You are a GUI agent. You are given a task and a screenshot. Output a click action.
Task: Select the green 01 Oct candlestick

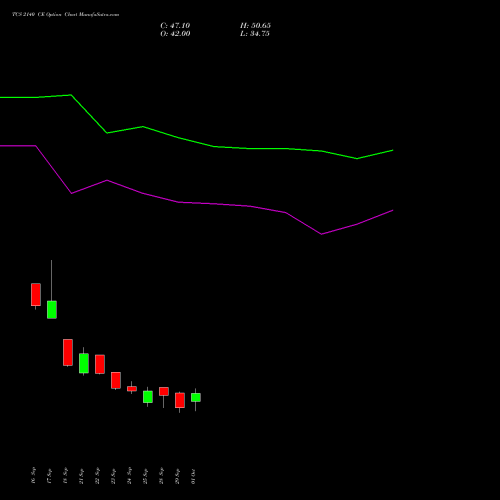coord(196,397)
